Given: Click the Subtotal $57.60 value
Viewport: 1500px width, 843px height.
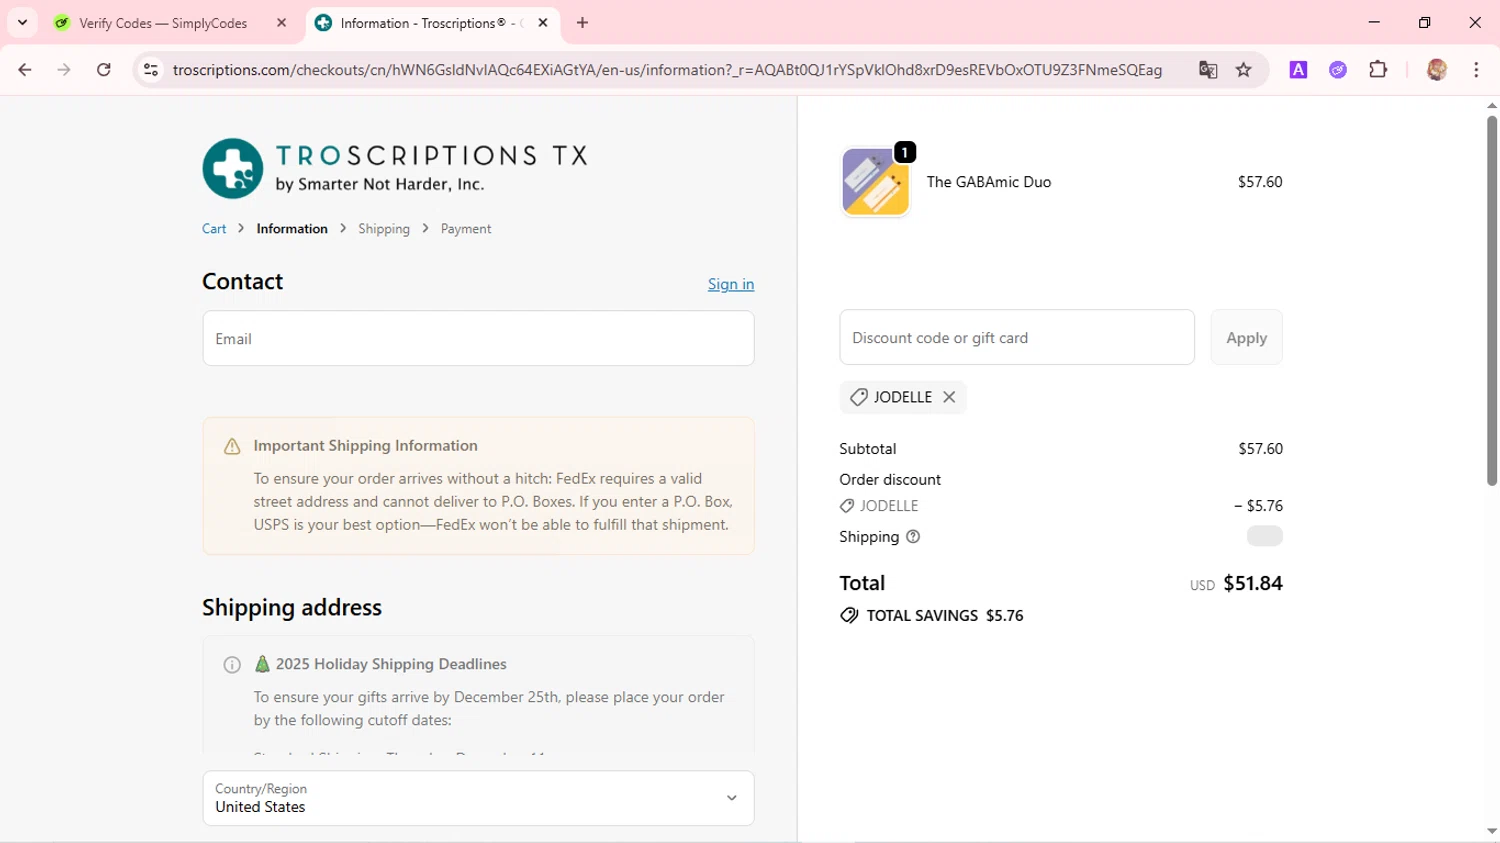Looking at the screenshot, I should (1260, 449).
